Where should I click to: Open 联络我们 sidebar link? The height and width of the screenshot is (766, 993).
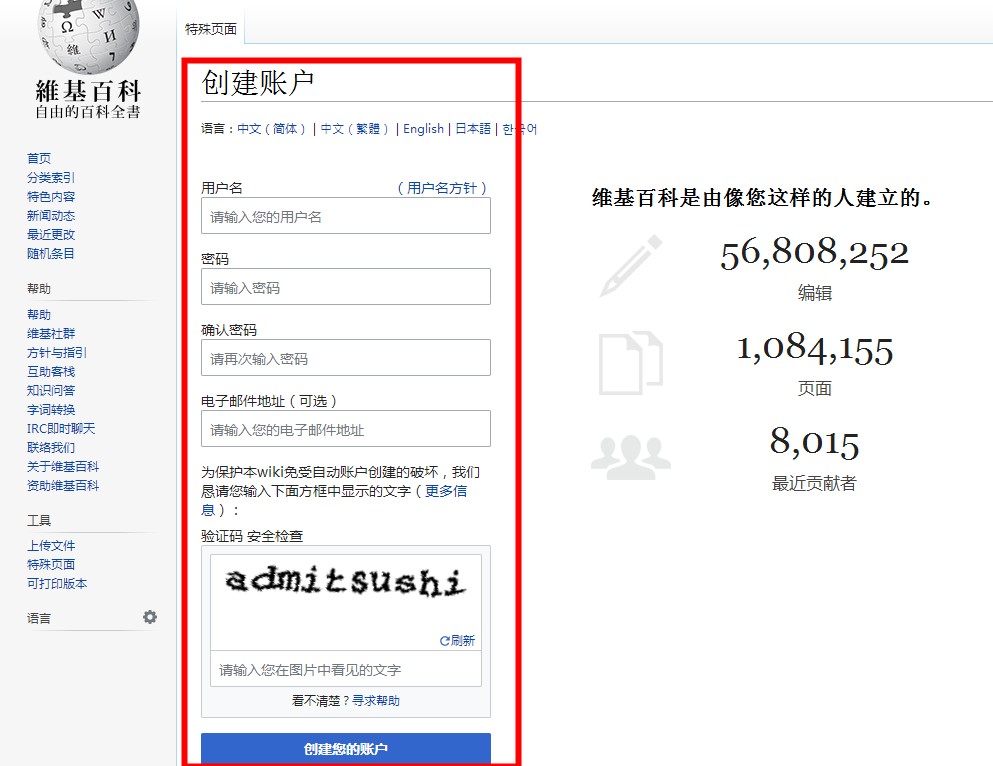click(51, 448)
